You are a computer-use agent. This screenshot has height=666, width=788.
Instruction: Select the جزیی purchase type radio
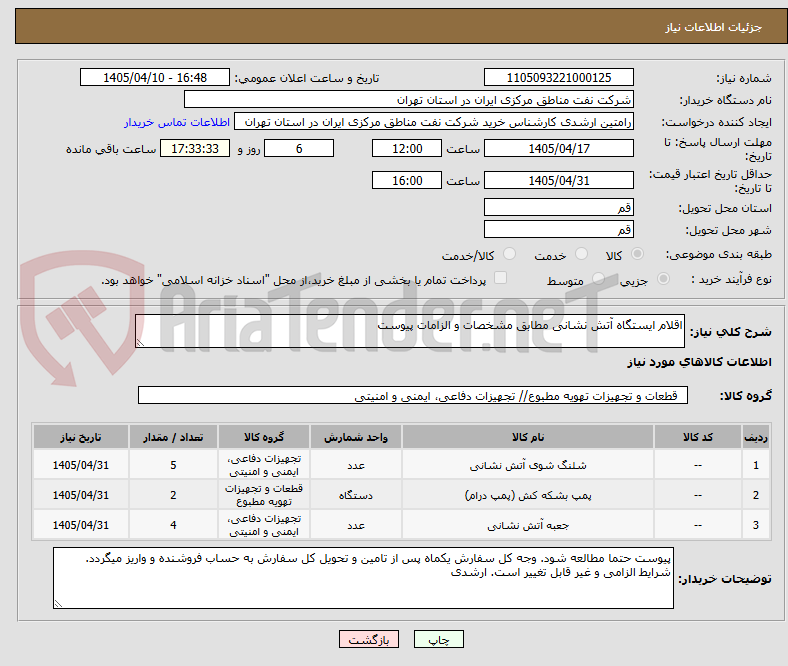pyautogui.click(x=663, y=279)
